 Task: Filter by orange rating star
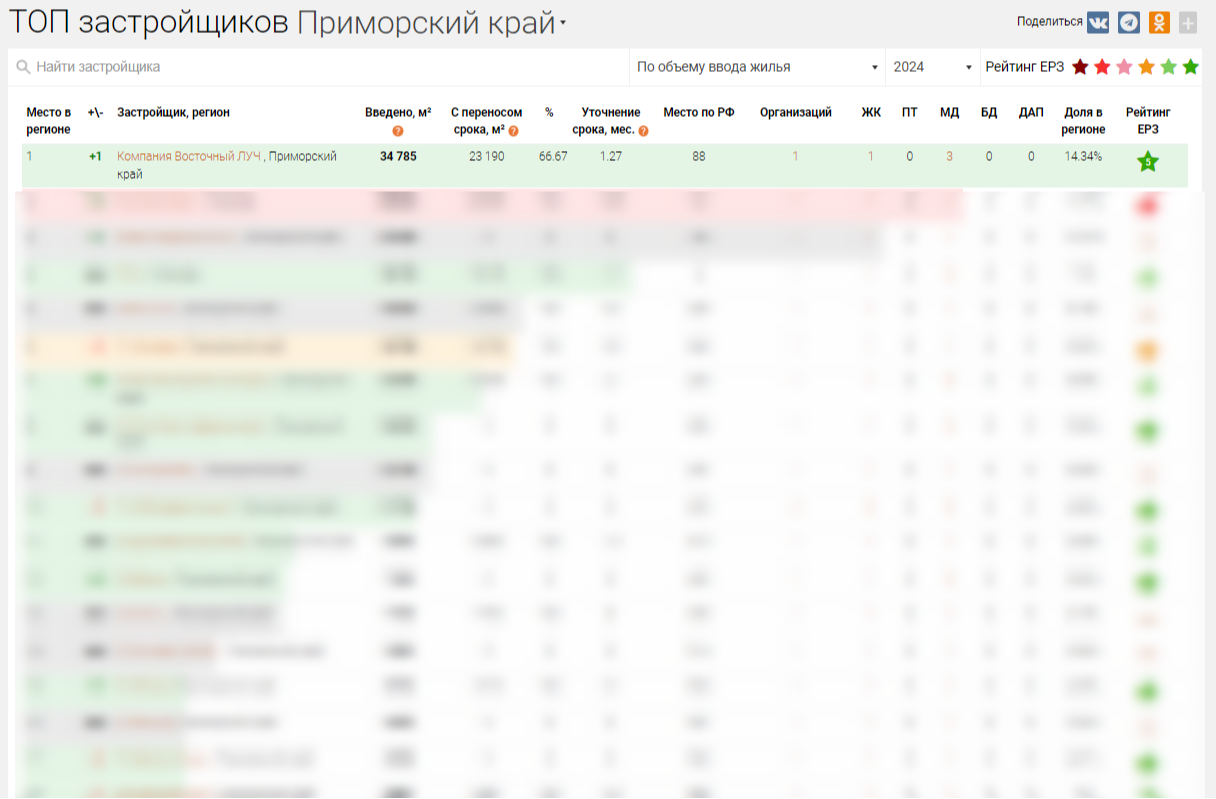(1146, 67)
